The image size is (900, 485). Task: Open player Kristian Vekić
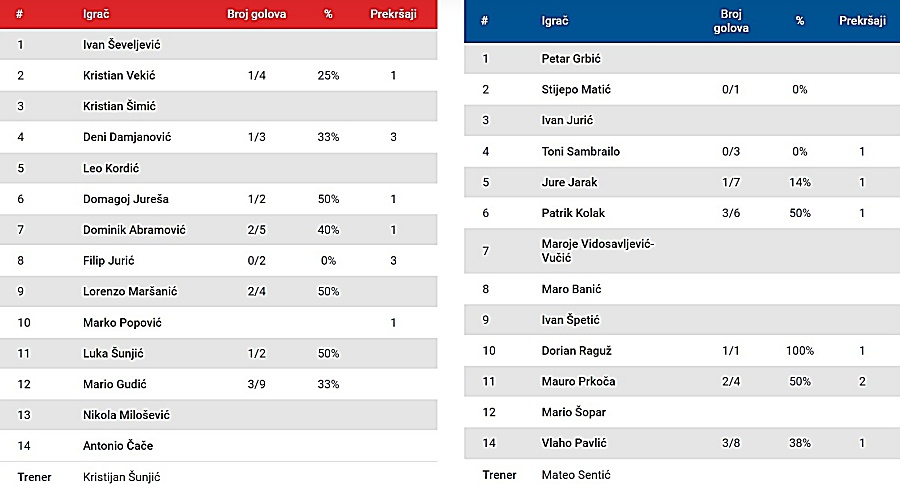(119, 75)
